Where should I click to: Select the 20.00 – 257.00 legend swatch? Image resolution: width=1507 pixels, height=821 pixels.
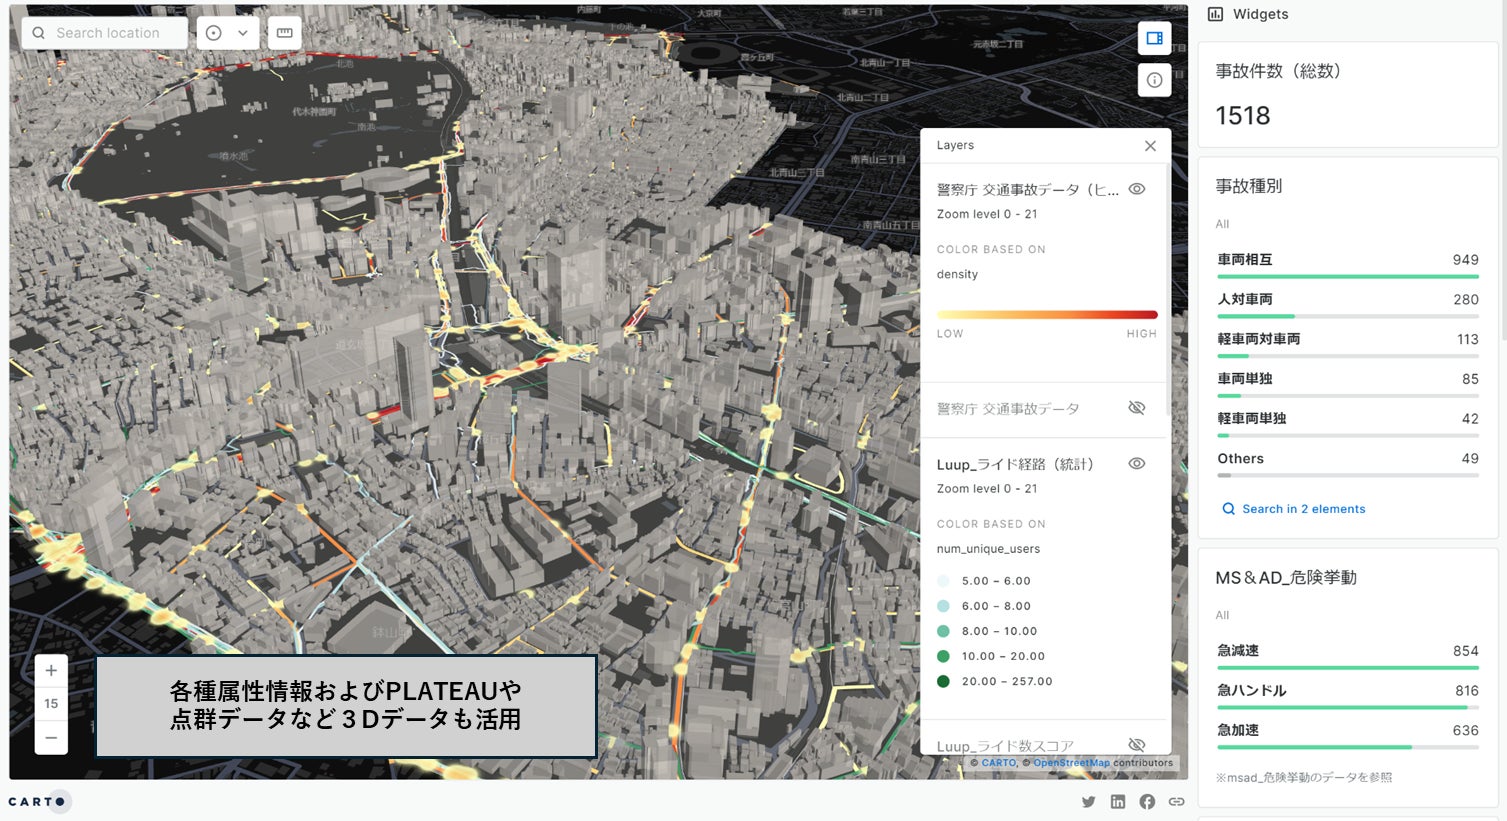coord(943,682)
